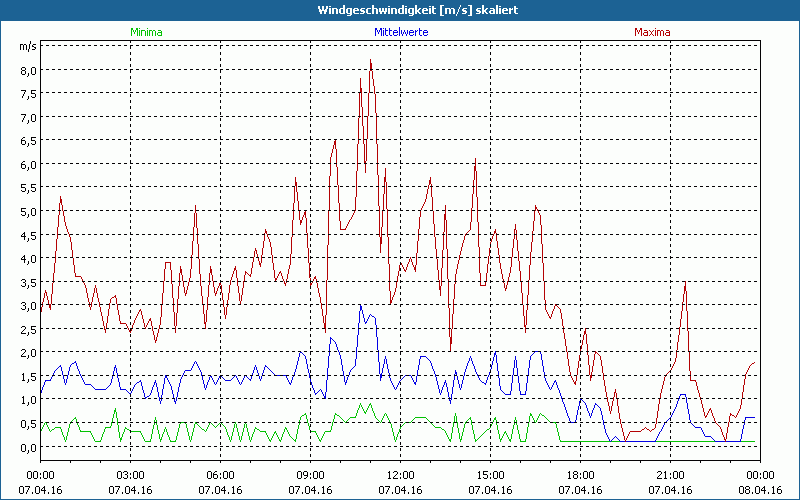Click the highest peak of red Maxima line
Viewport: 800px width, 500px height.
coord(370,60)
